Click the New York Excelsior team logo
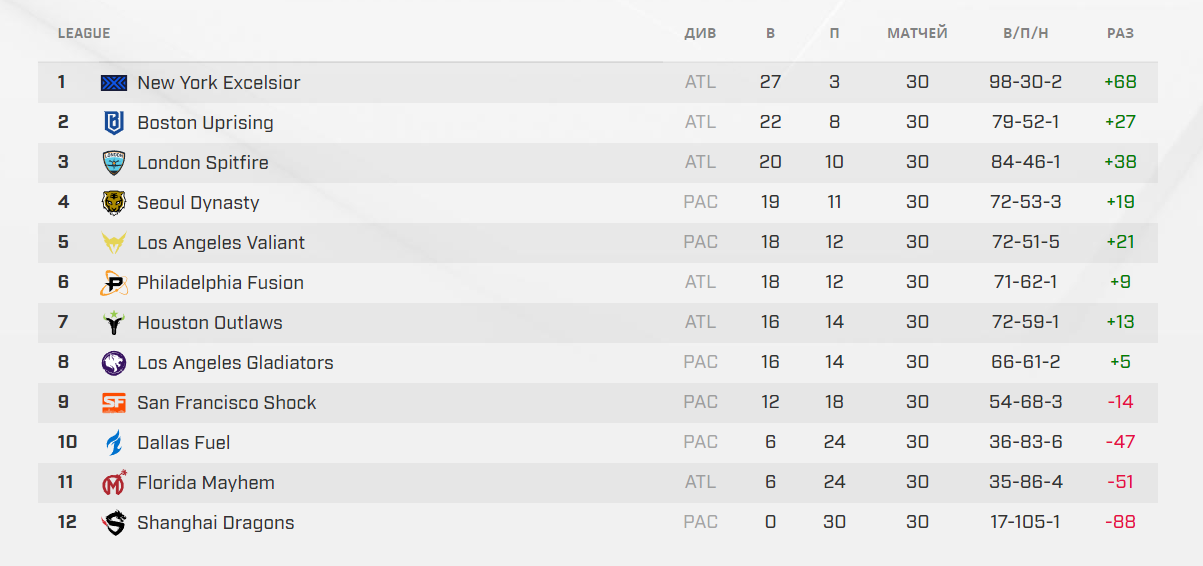The image size is (1203, 566). [x=114, y=83]
